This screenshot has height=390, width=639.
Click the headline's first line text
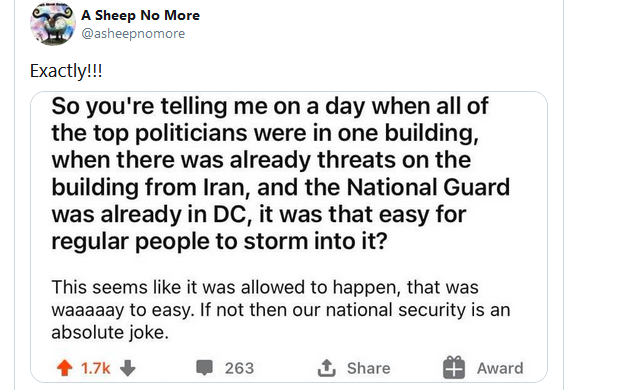point(270,106)
